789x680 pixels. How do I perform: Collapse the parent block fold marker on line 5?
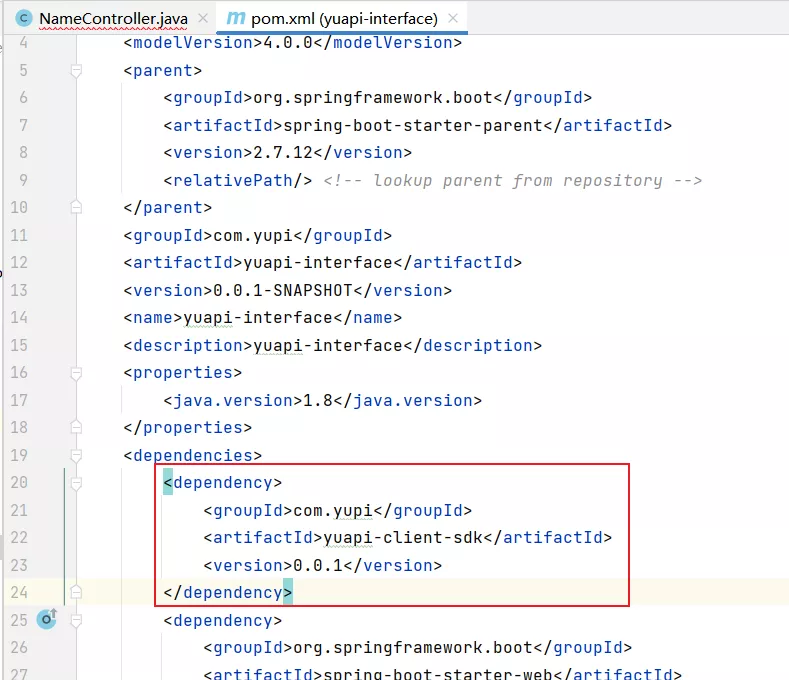click(x=76, y=70)
